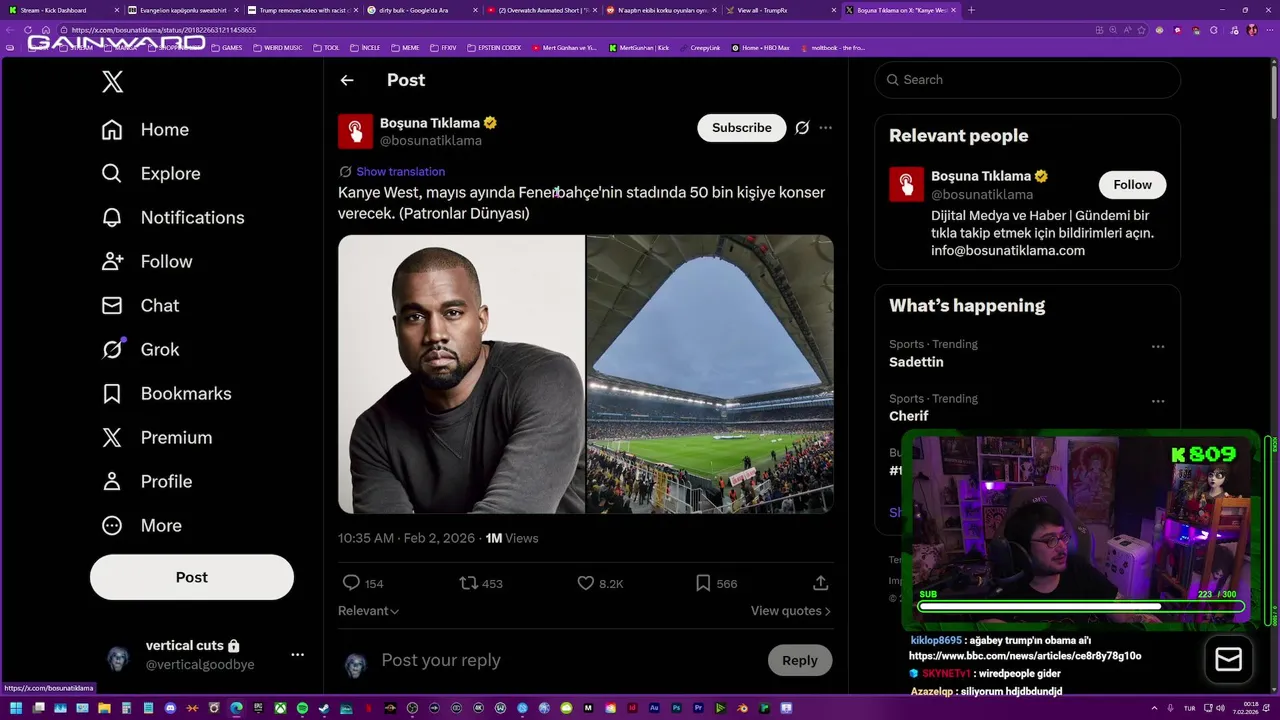The height and width of the screenshot is (720, 1280).
Task: Open Home - HBO Max bookmark
Action: pyautogui.click(x=760, y=48)
